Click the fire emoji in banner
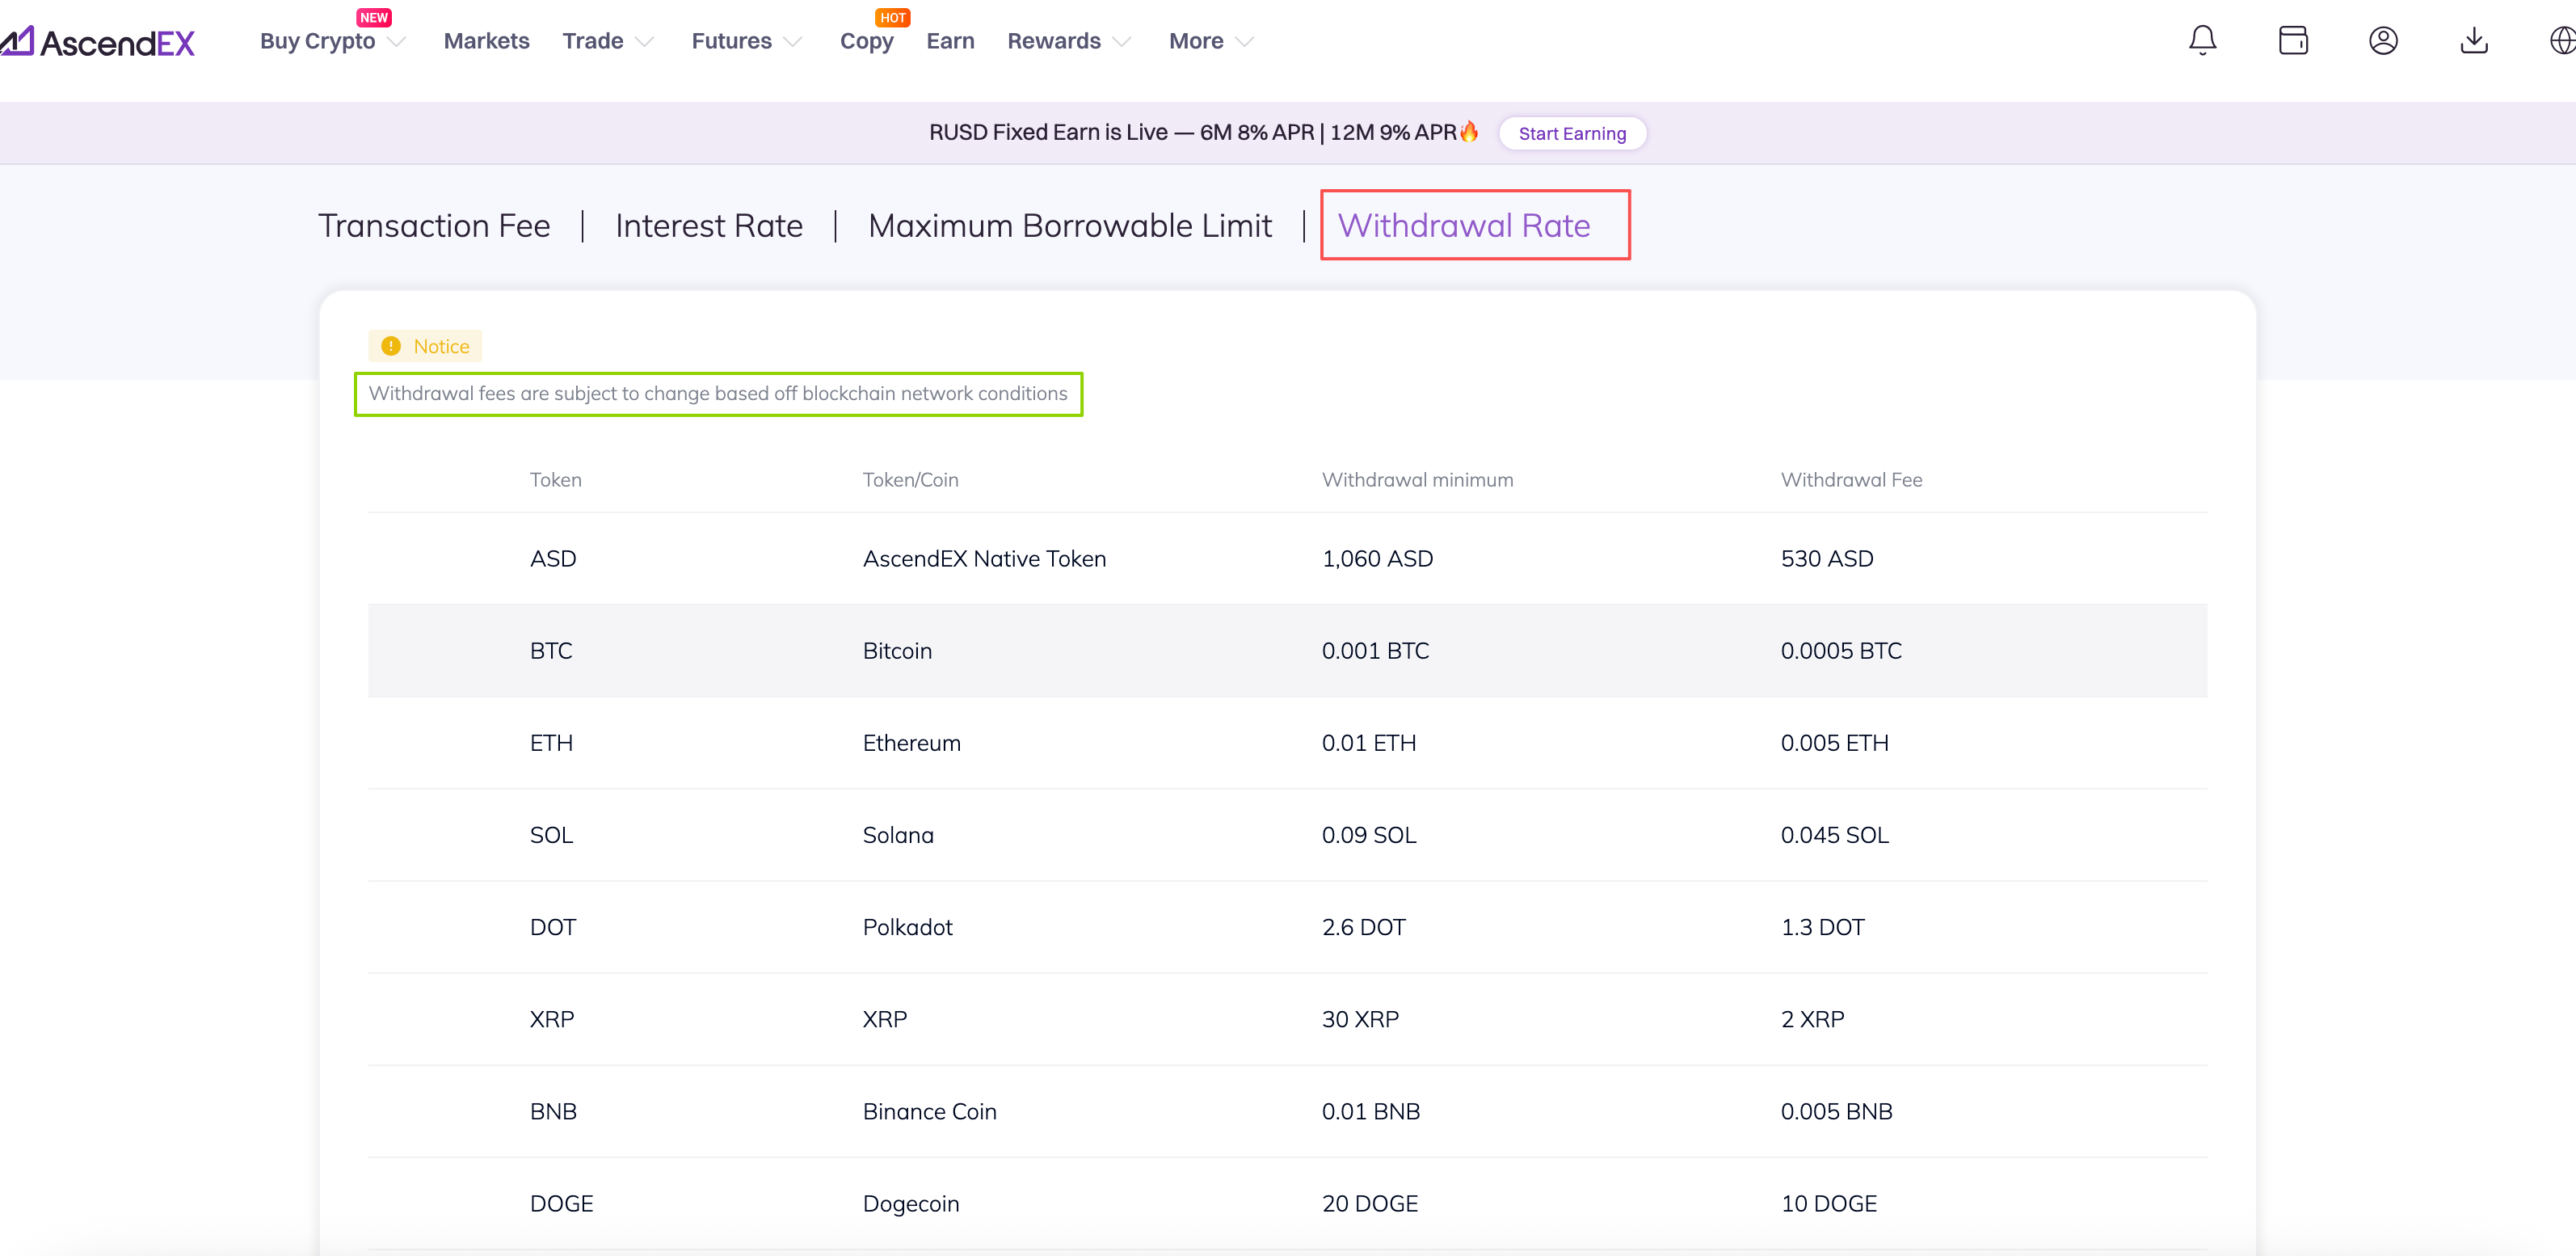This screenshot has width=2576, height=1256. (x=1469, y=132)
